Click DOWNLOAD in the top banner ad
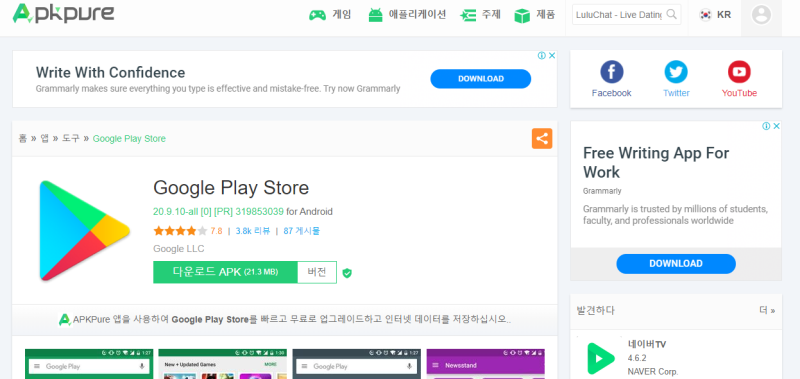Screen dimensions: 800x379 481,79
